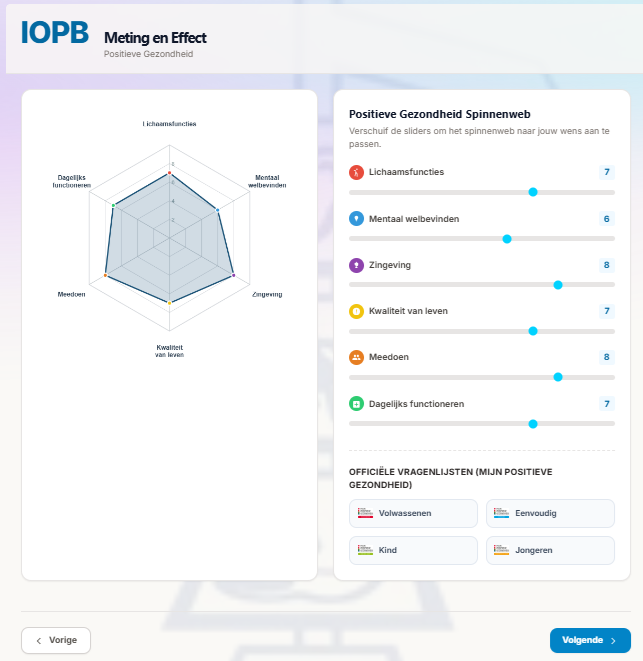
Task: Click the Zingeving axis label on chart
Action: pyautogui.click(x=267, y=294)
